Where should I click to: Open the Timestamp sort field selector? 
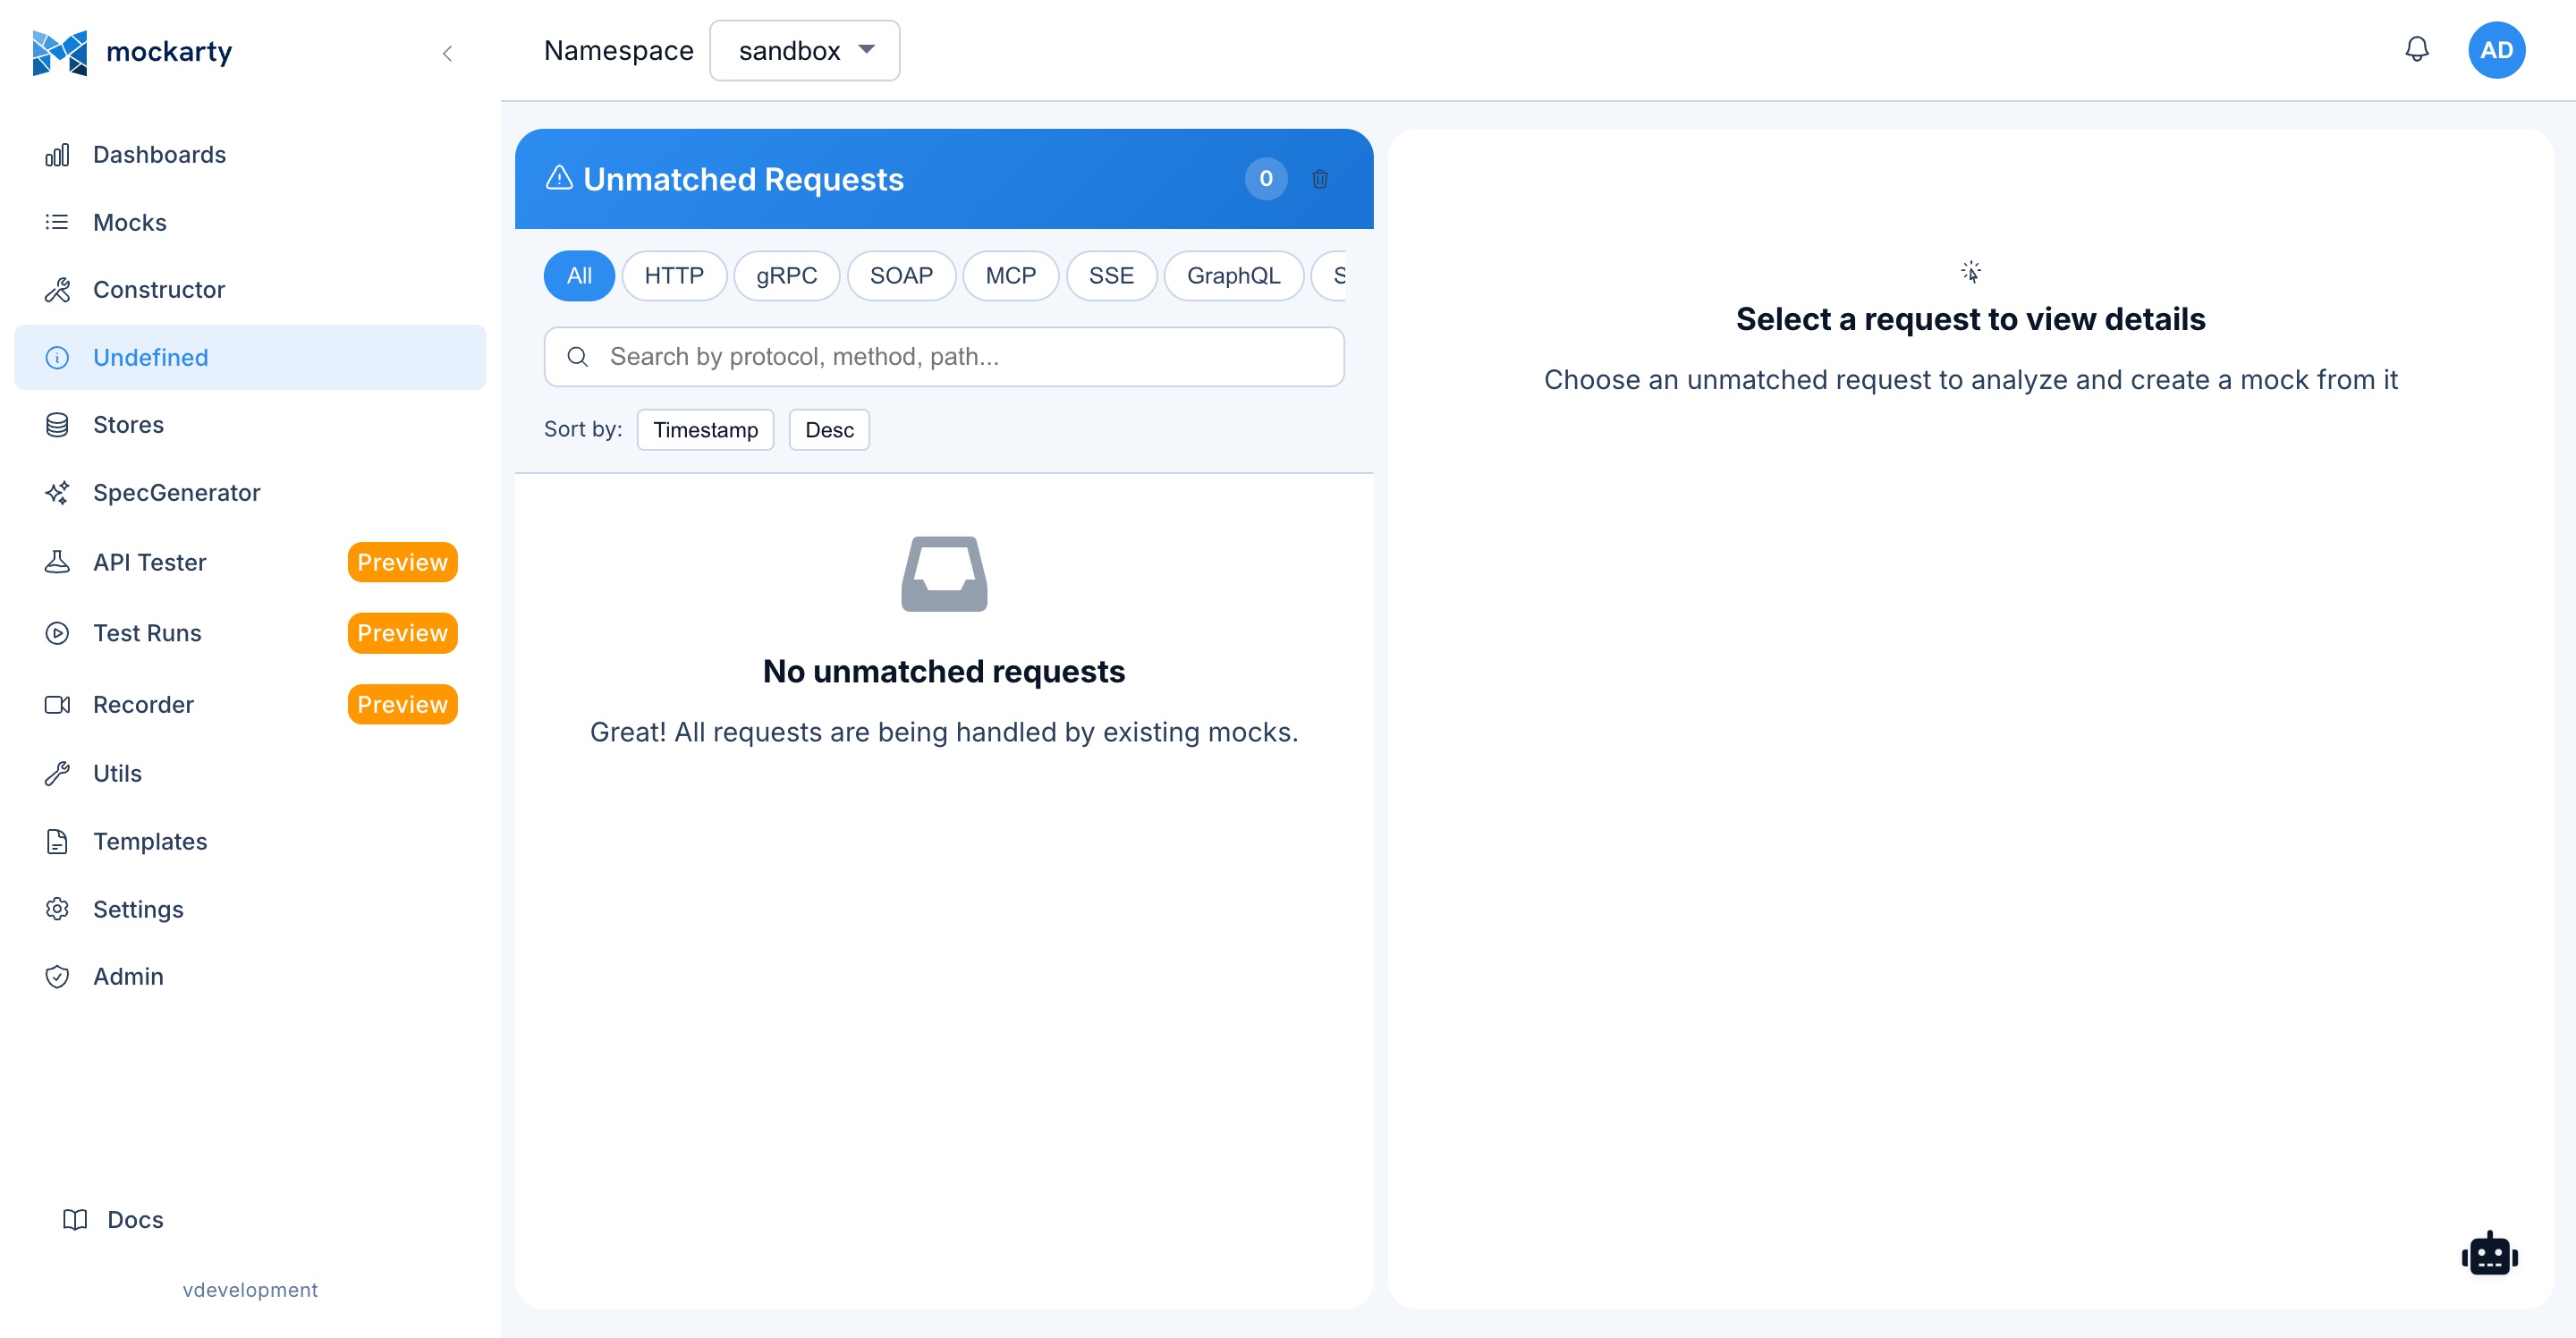[x=705, y=430]
